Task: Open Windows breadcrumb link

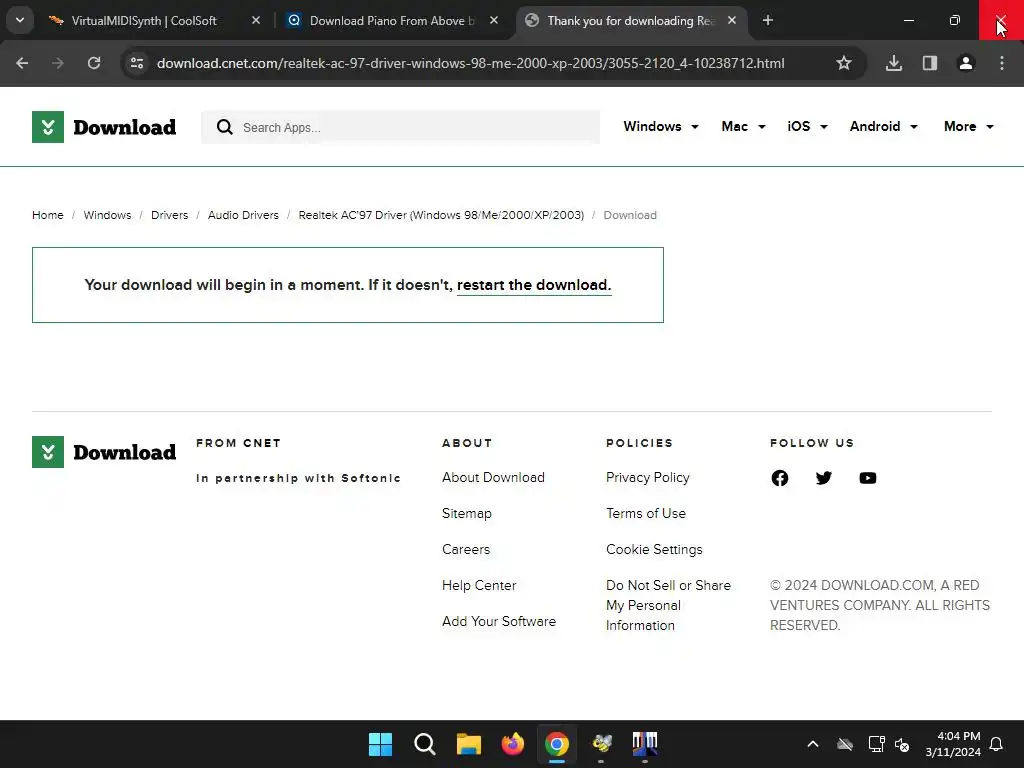Action: (x=107, y=215)
